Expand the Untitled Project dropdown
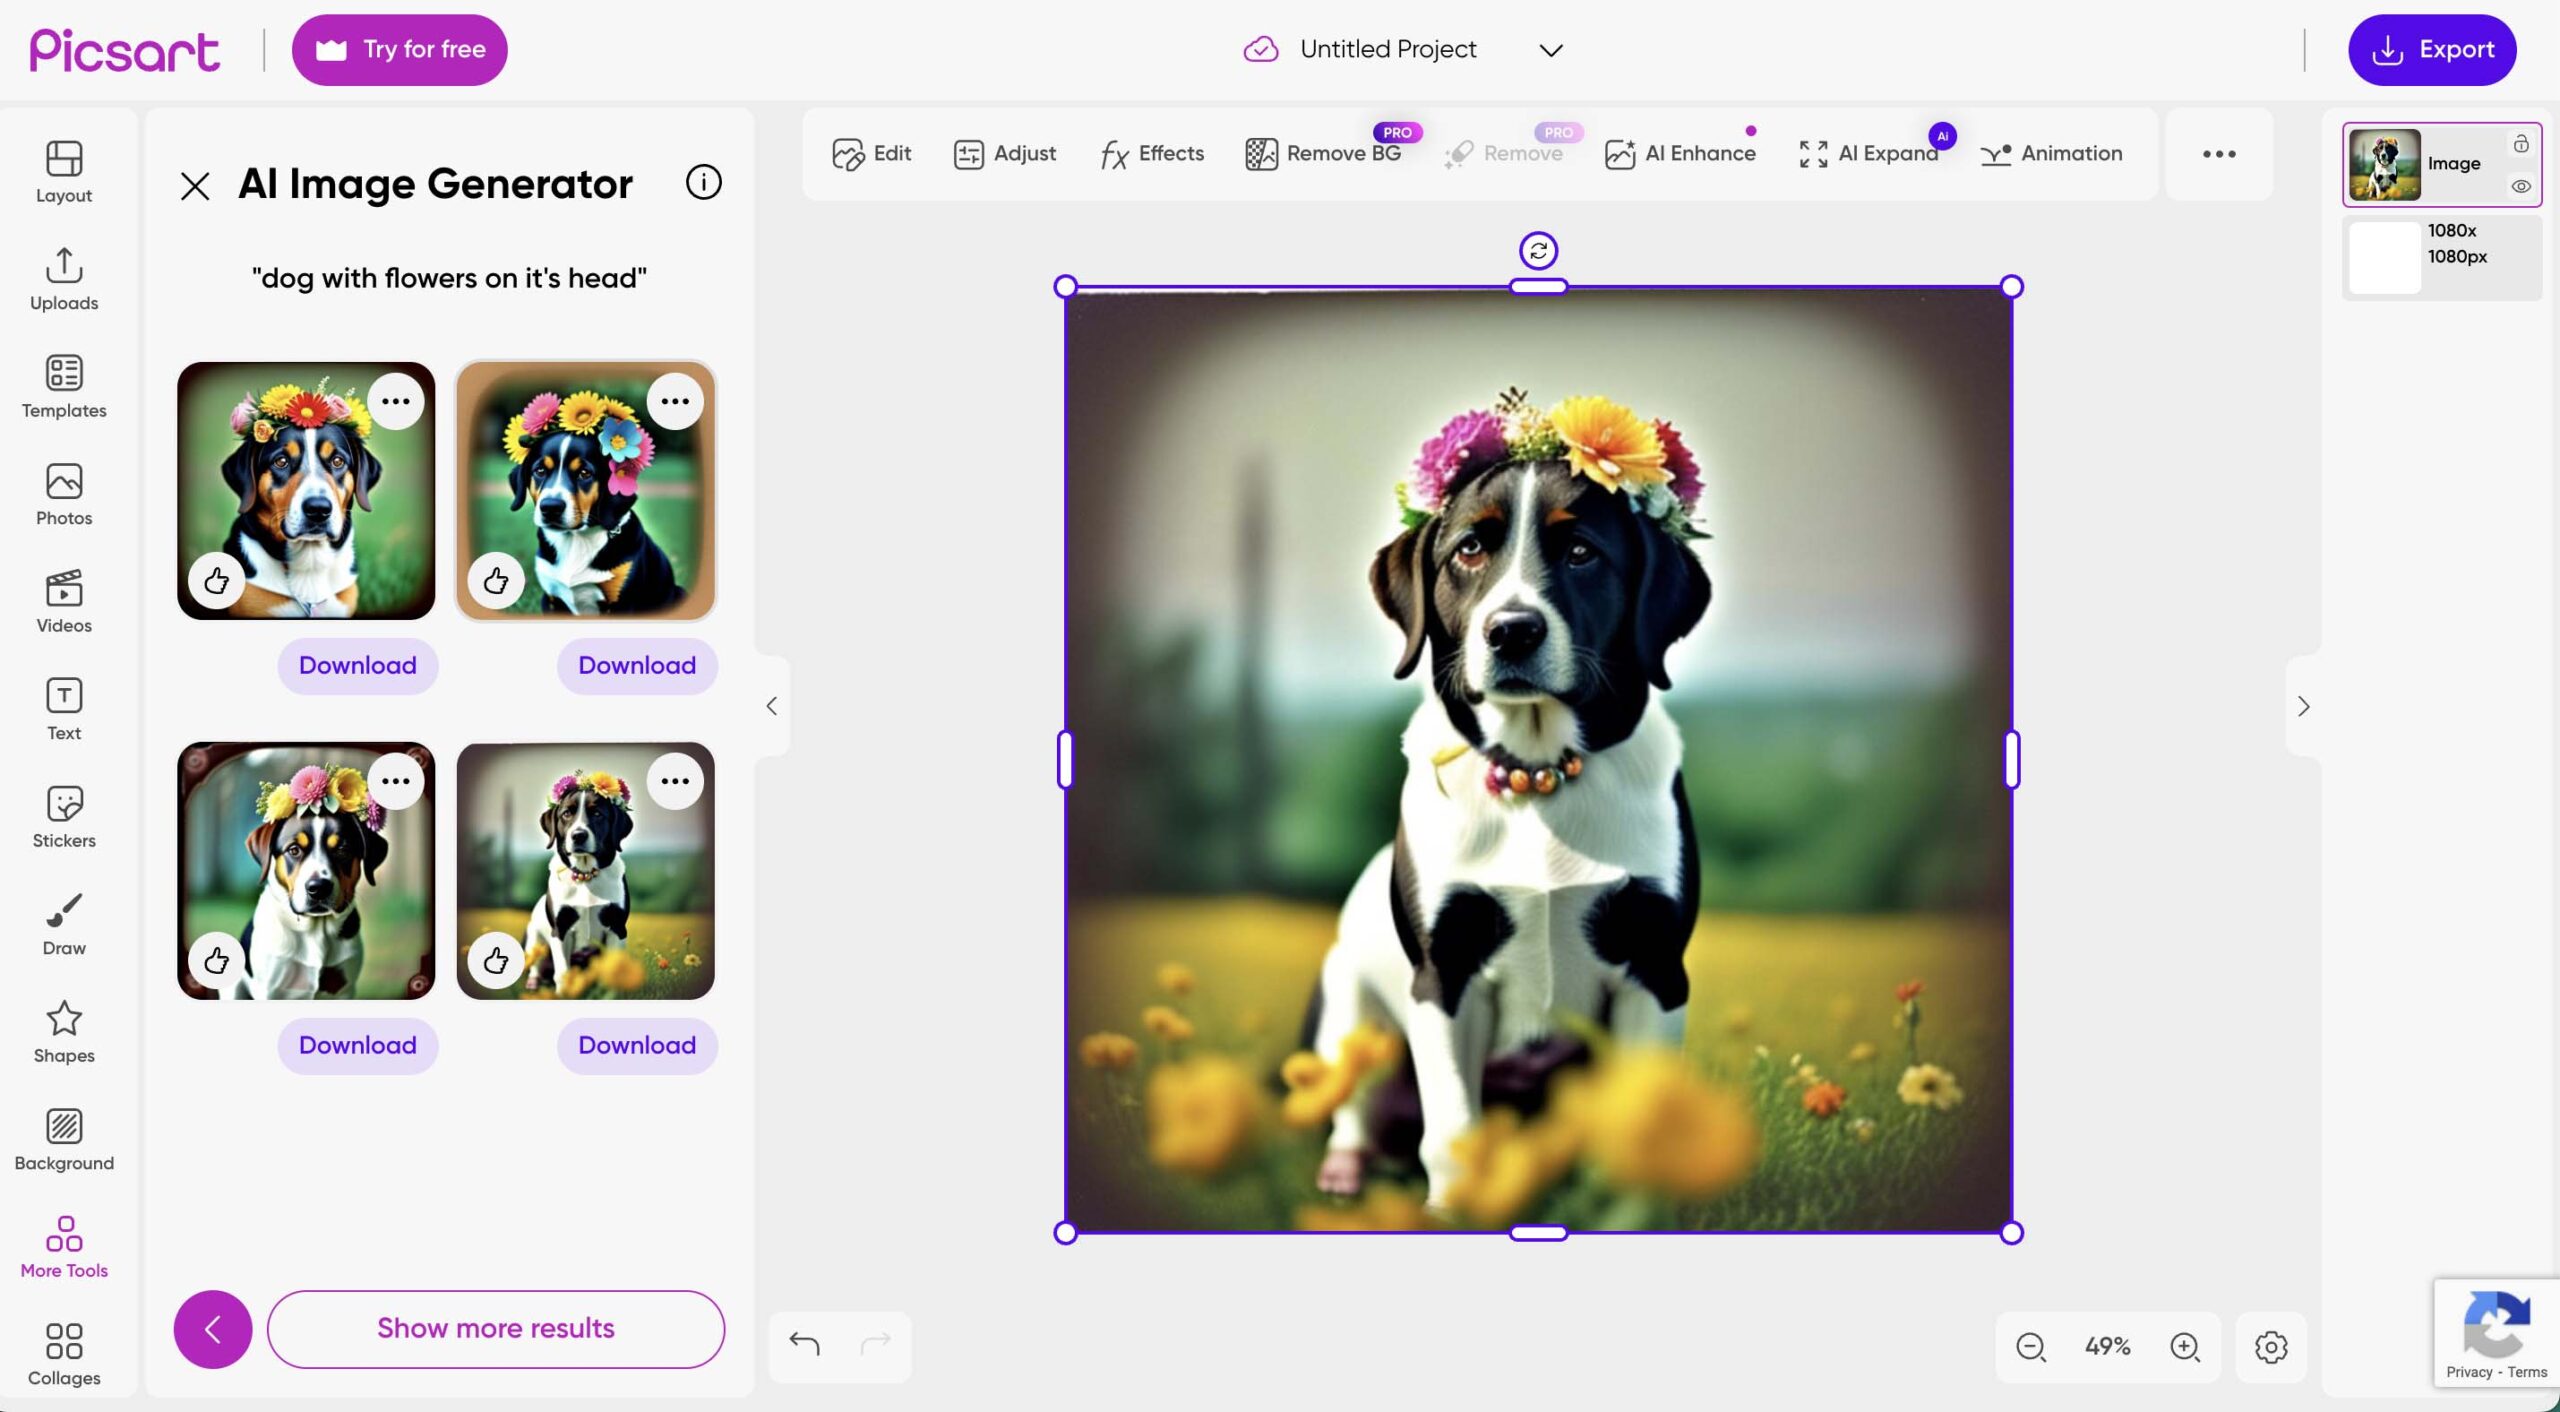The image size is (2560, 1412). tap(1550, 50)
